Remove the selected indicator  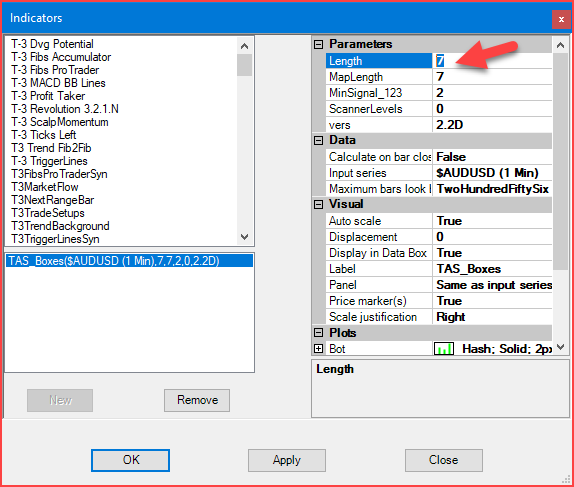pos(197,400)
